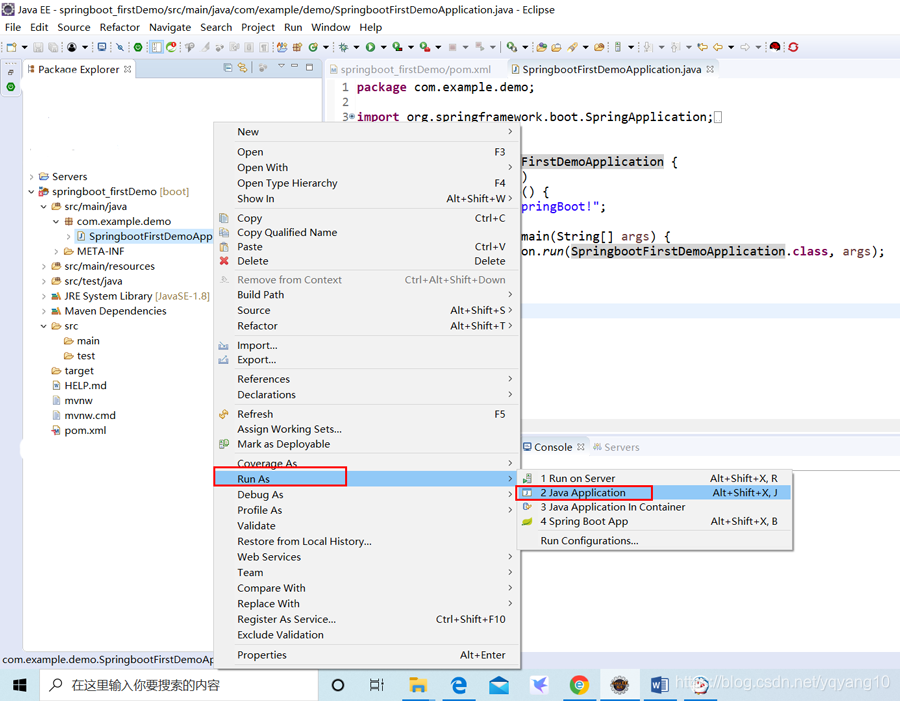Collapse the springboot_firstDemo project node

[32, 191]
